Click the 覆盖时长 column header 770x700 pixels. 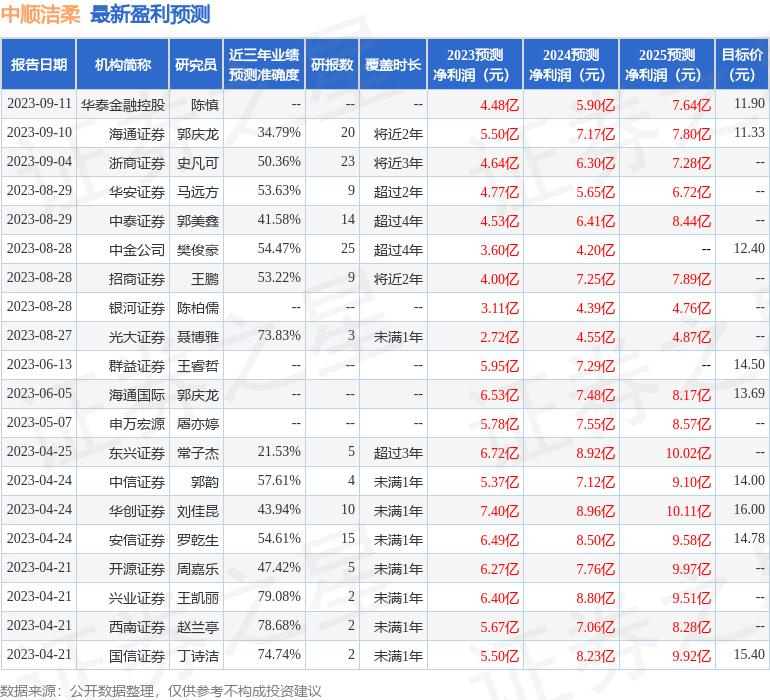pos(393,64)
